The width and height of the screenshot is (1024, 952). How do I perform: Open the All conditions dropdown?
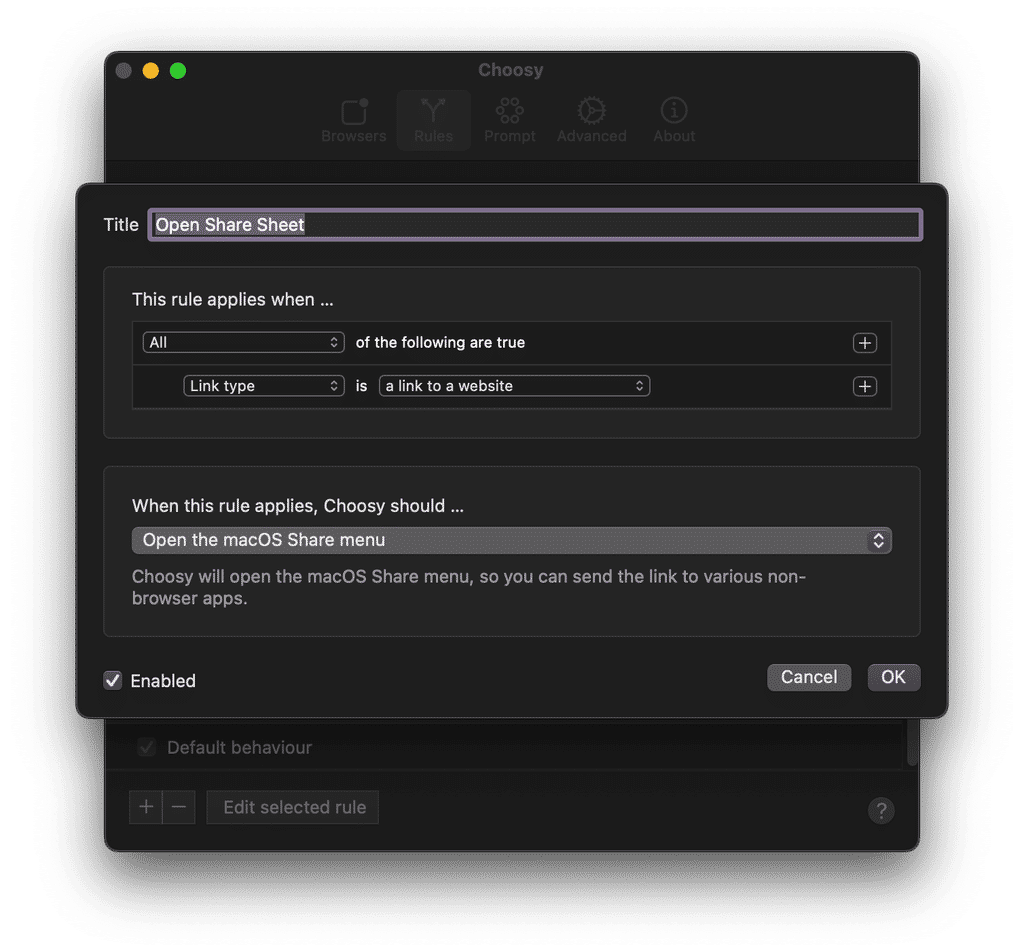tap(243, 342)
